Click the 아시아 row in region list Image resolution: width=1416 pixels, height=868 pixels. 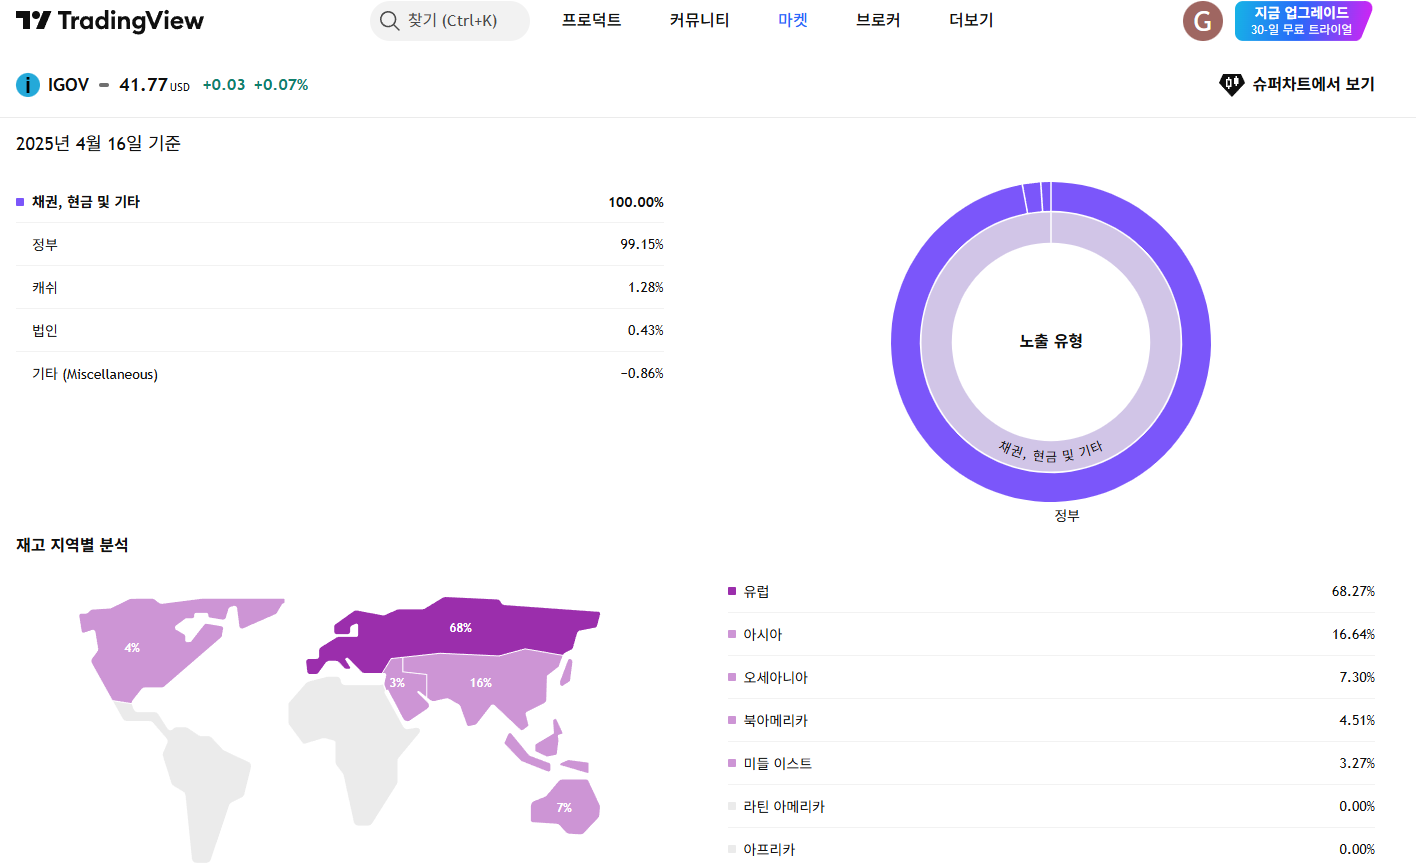pos(1050,635)
